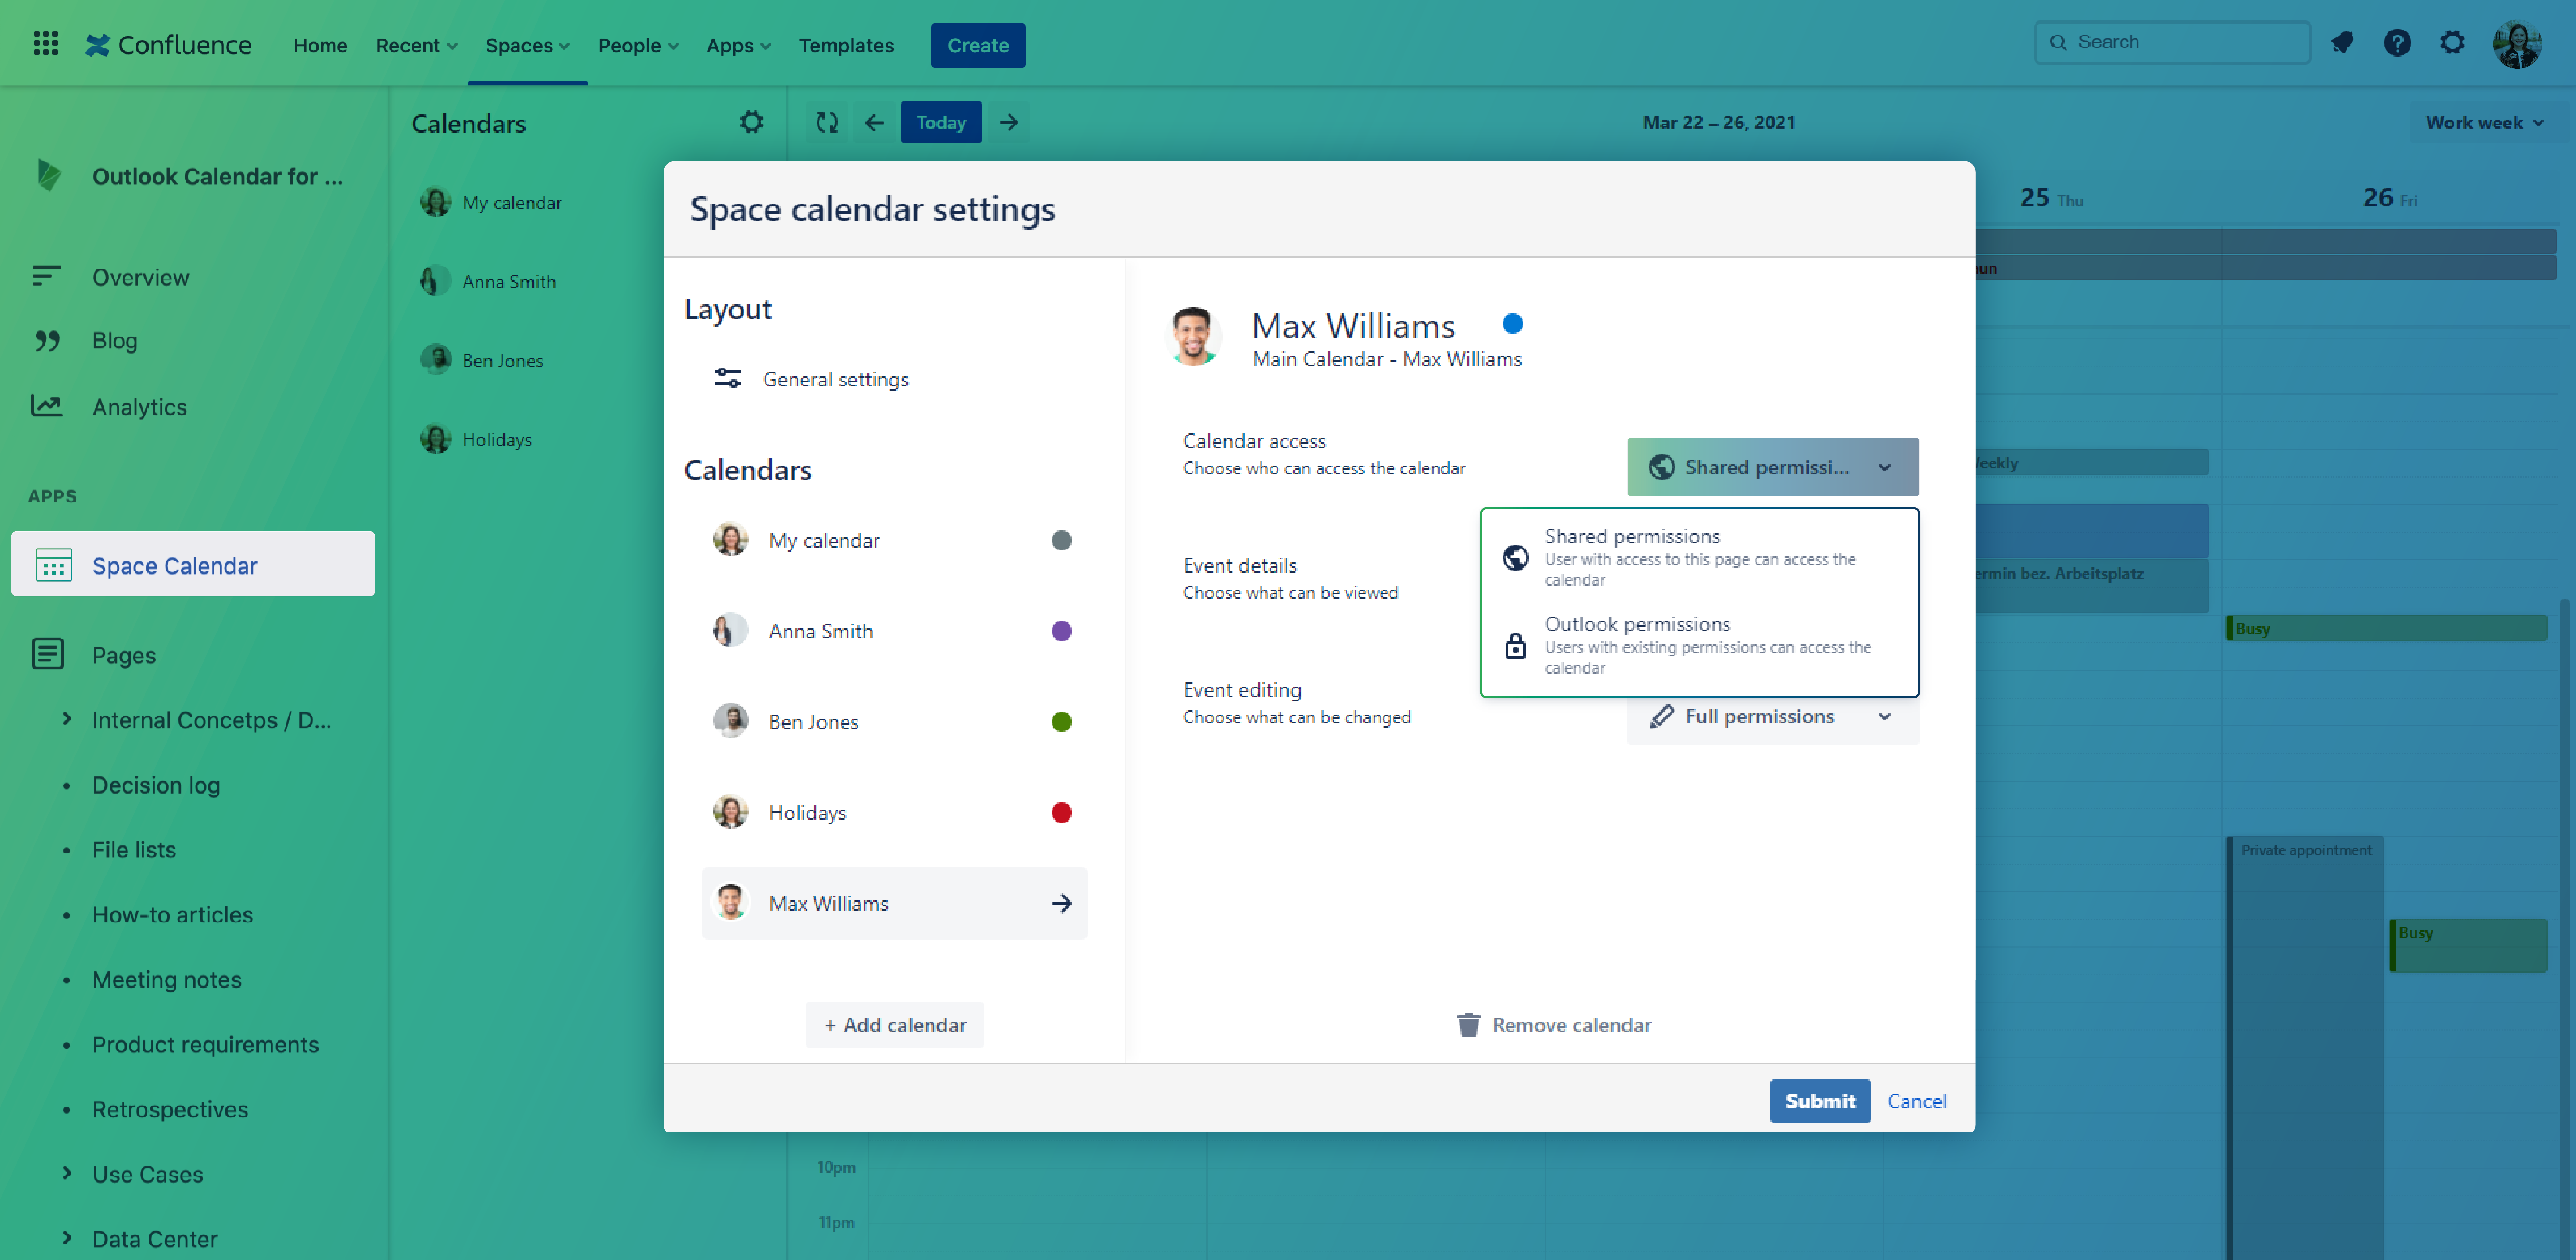Click the calendar refresh icon
Viewport: 2576px width, 1260px height.
coord(826,122)
